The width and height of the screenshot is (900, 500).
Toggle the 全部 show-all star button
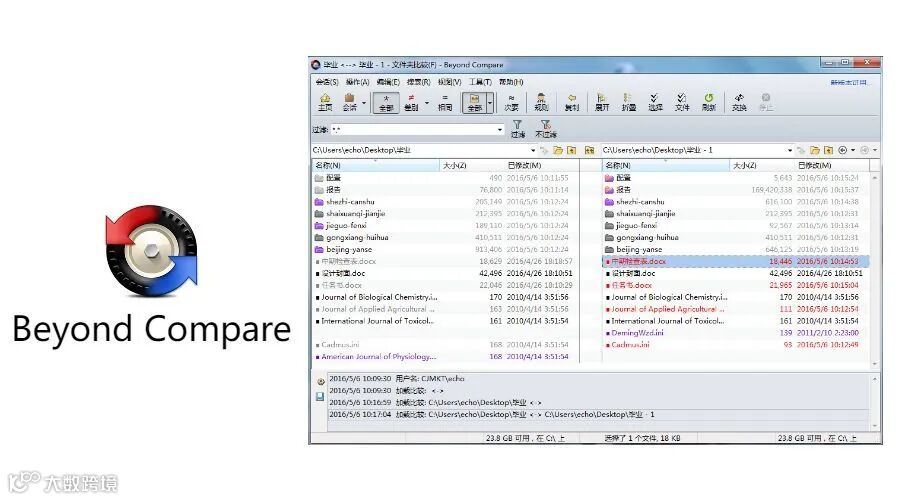[386, 103]
